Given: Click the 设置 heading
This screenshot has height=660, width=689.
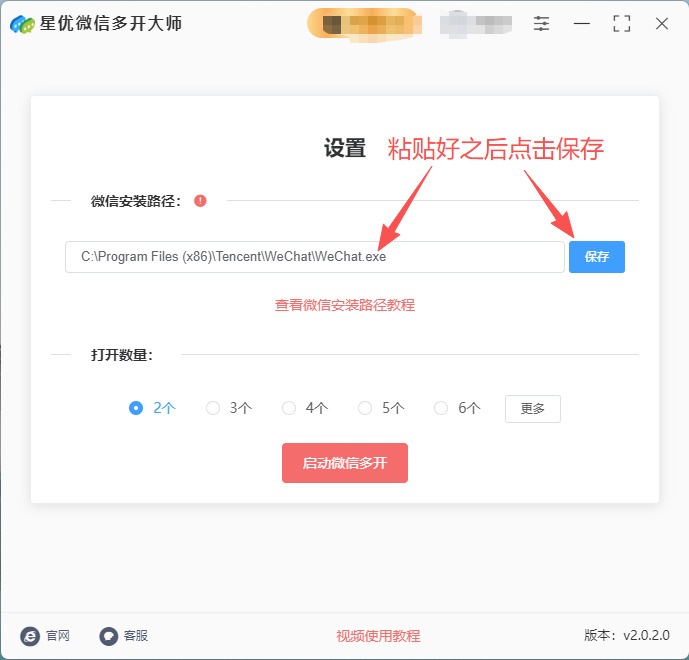Looking at the screenshot, I should [345, 148].
